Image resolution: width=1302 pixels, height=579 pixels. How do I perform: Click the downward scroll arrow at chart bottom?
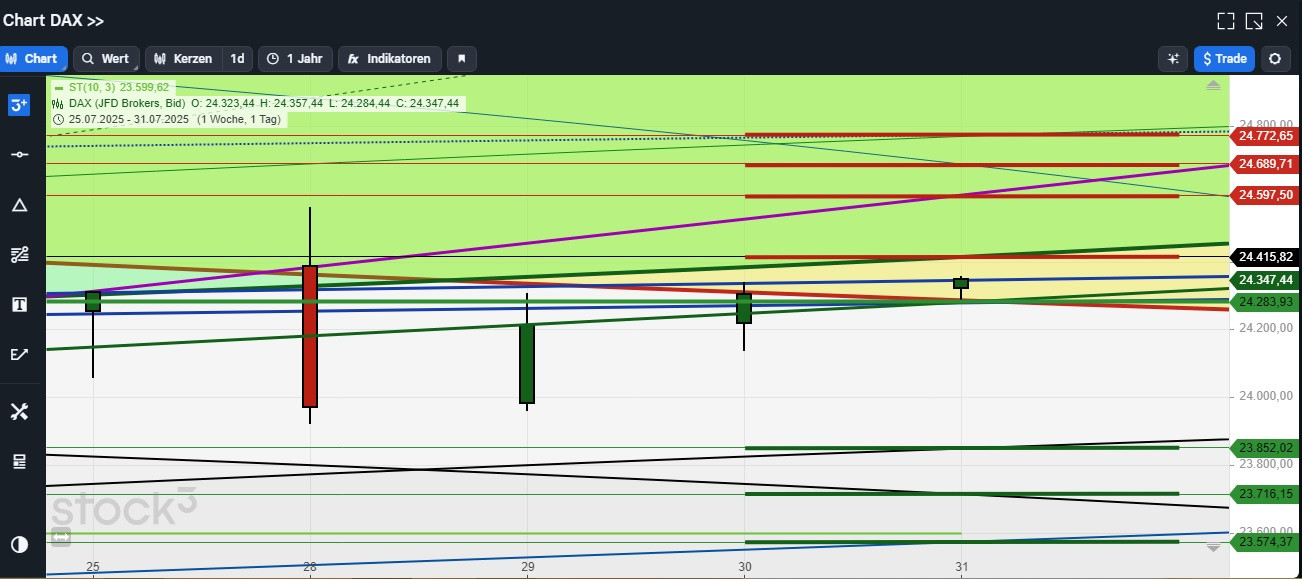1213,548
